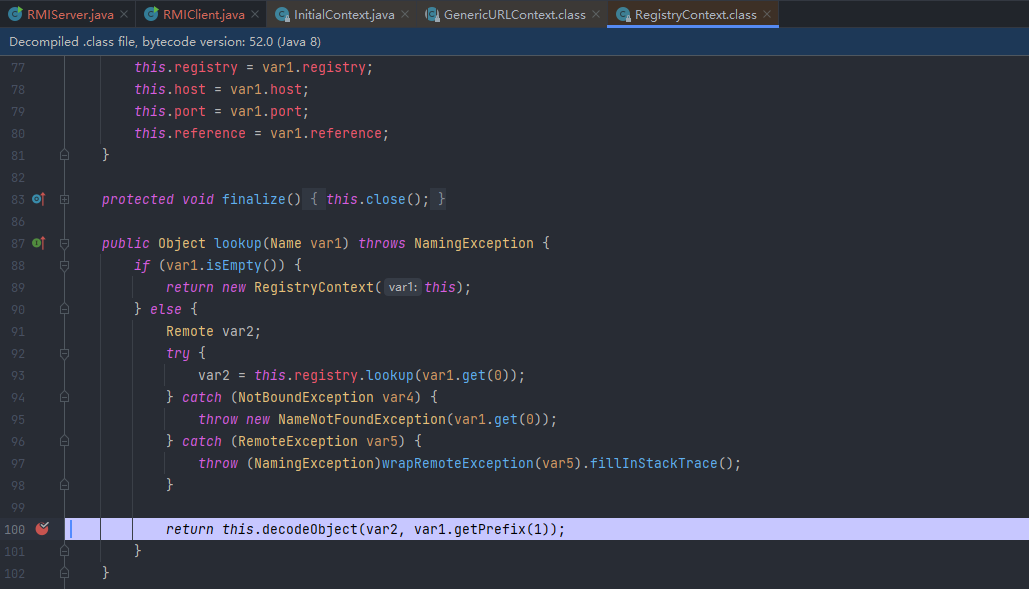Screen dimensions: 1029x589
Task: Click the InitialContext.java file icon
Action: click(x=282, y=14)
